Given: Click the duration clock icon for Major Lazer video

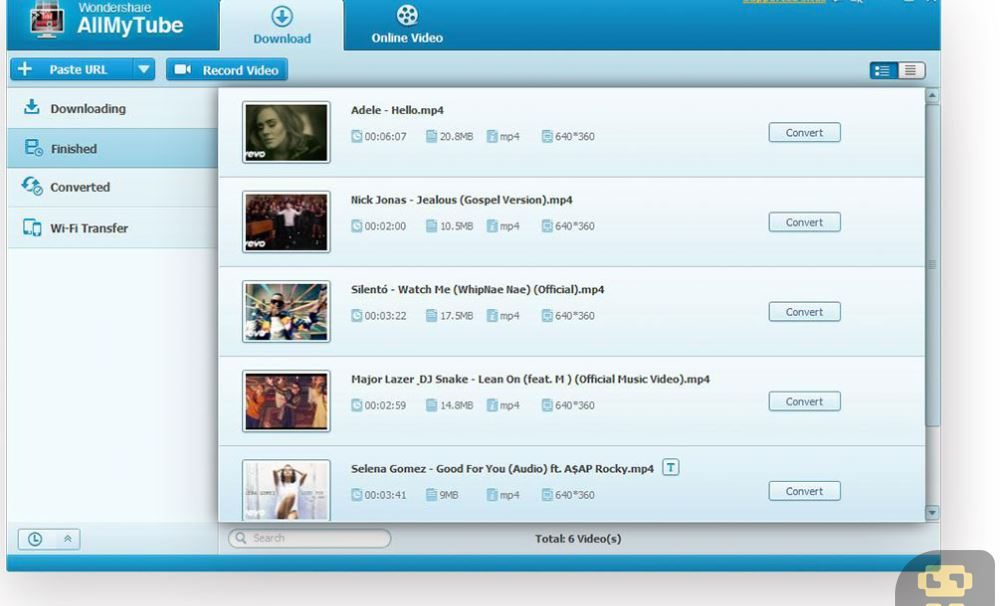Looking at the screenshot, I should coord(357,405).
